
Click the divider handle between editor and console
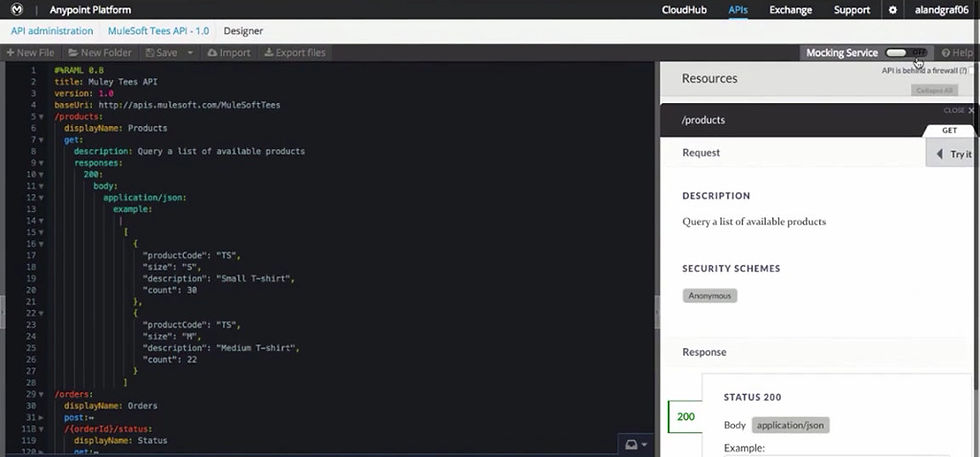coord(657,311)
